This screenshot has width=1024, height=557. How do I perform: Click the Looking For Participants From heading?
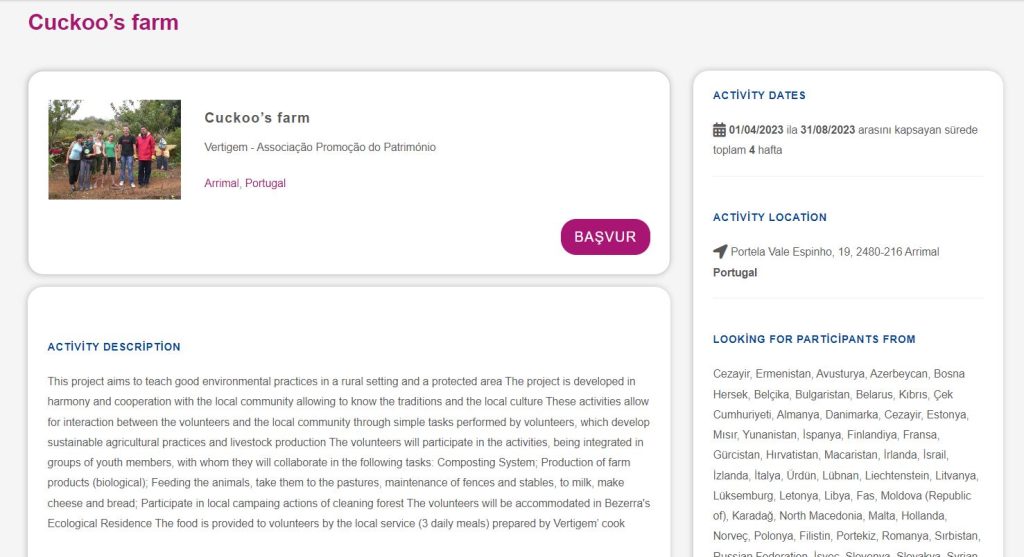(x=814, y=339)
